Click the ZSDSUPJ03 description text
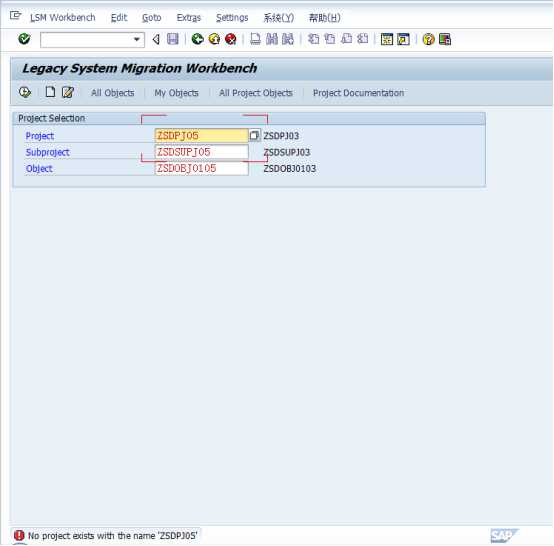Screen dimensions: 554x546 pos(287,152)
